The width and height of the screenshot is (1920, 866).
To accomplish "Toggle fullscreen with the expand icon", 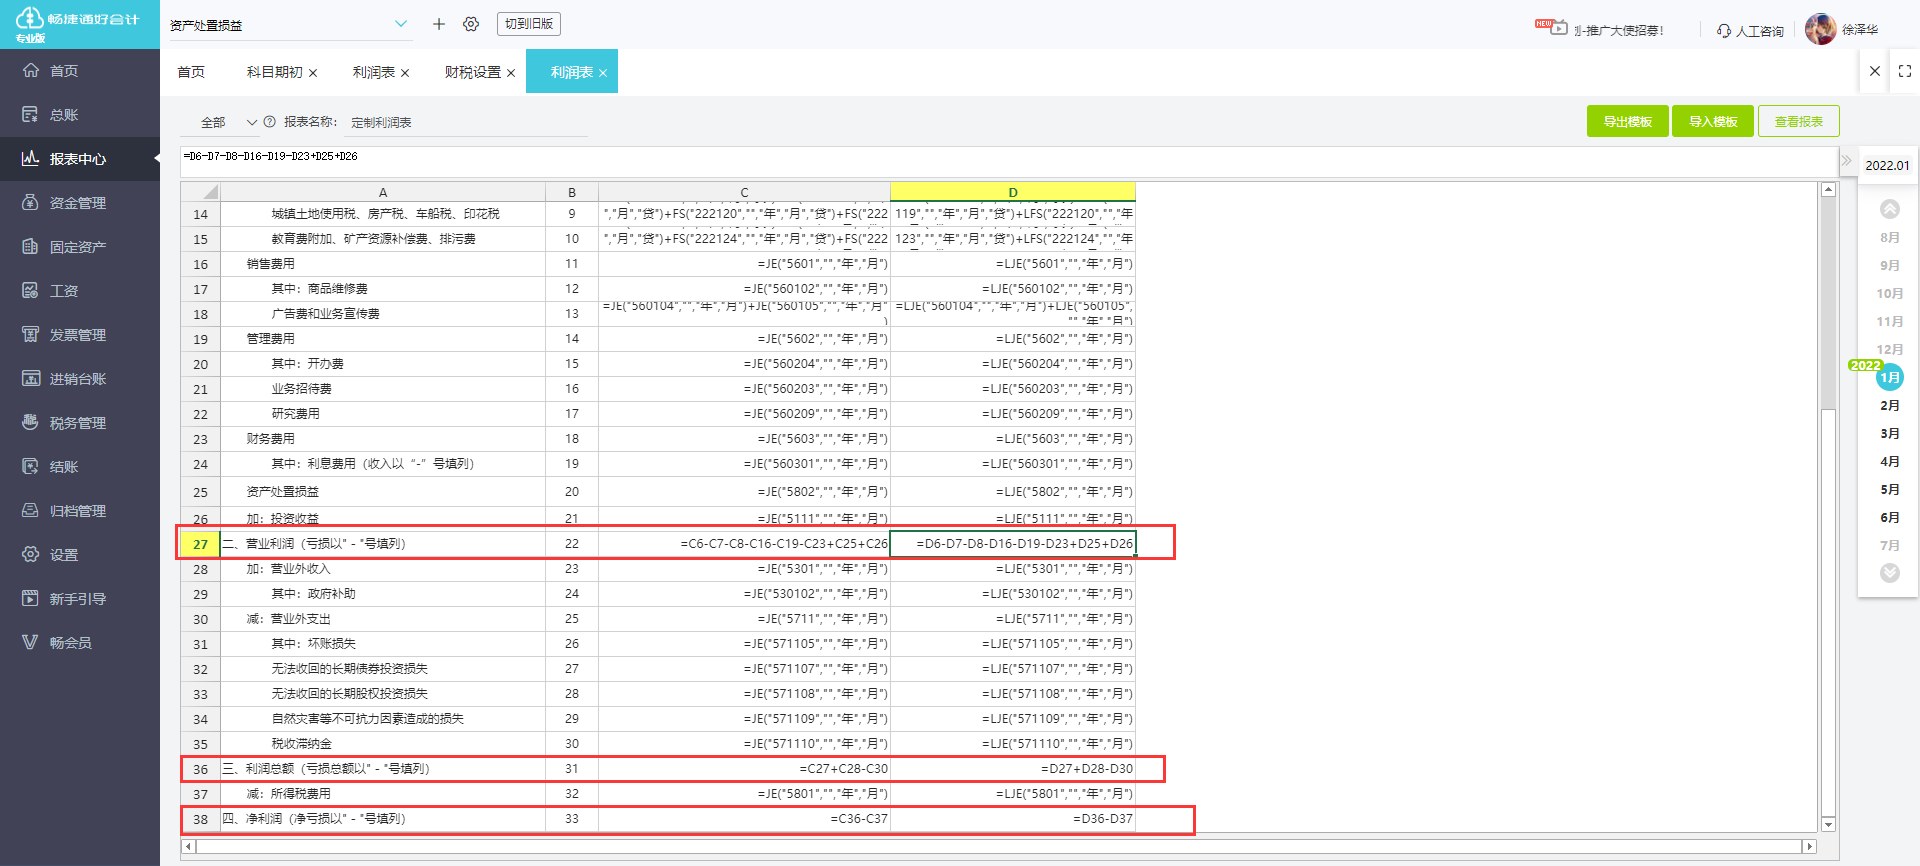I will pyautogui.click(x=1905, y=71).
